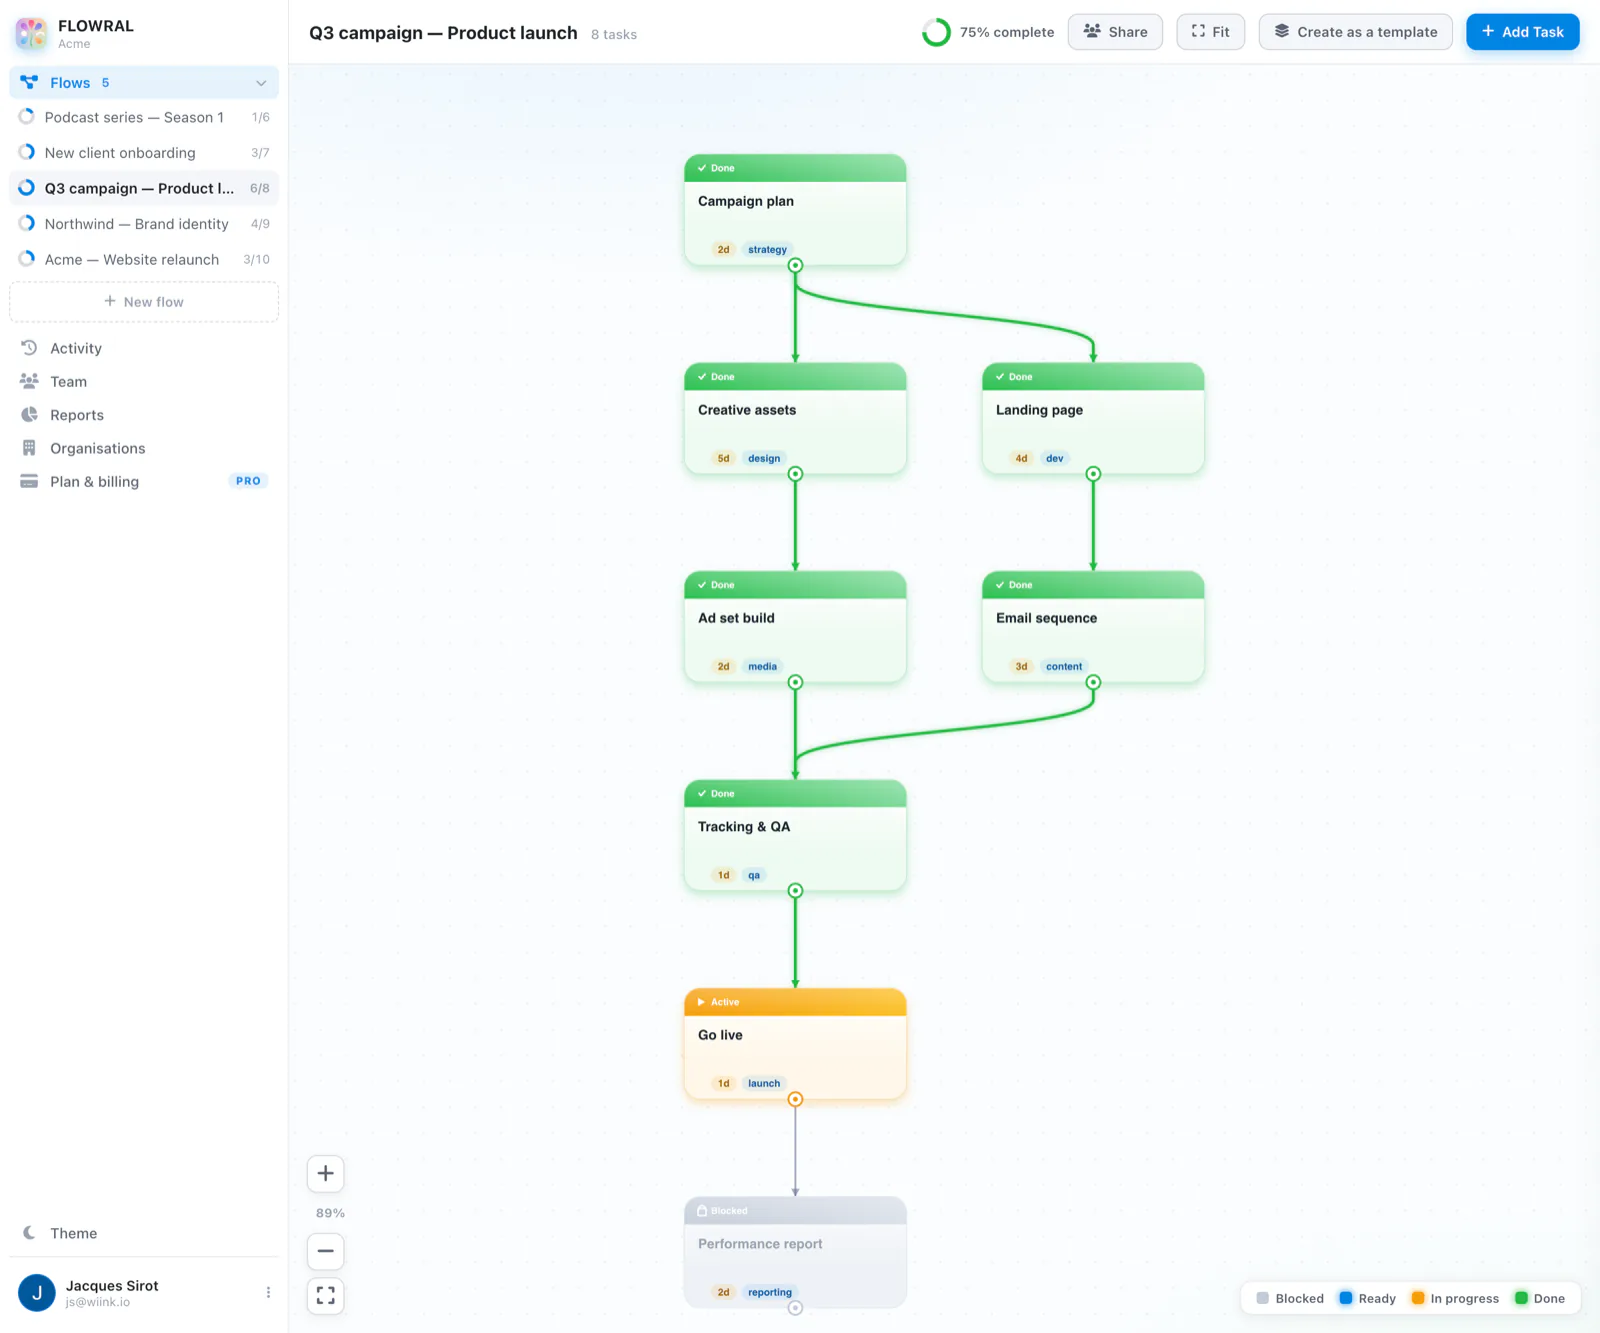Zoom out with the minus button

pyautogui.click(x=326, y=1251)
